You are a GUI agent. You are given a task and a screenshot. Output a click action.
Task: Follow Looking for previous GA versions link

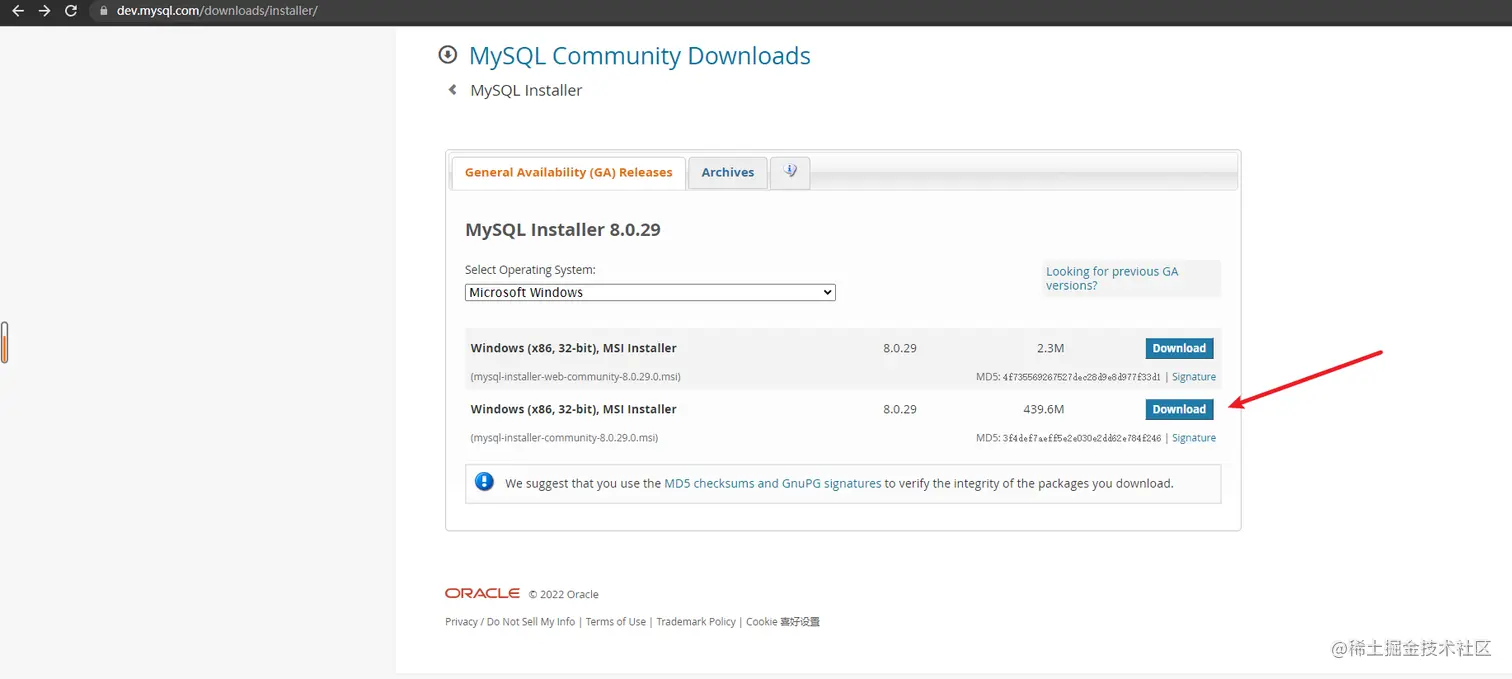(x=1112, y=278)
